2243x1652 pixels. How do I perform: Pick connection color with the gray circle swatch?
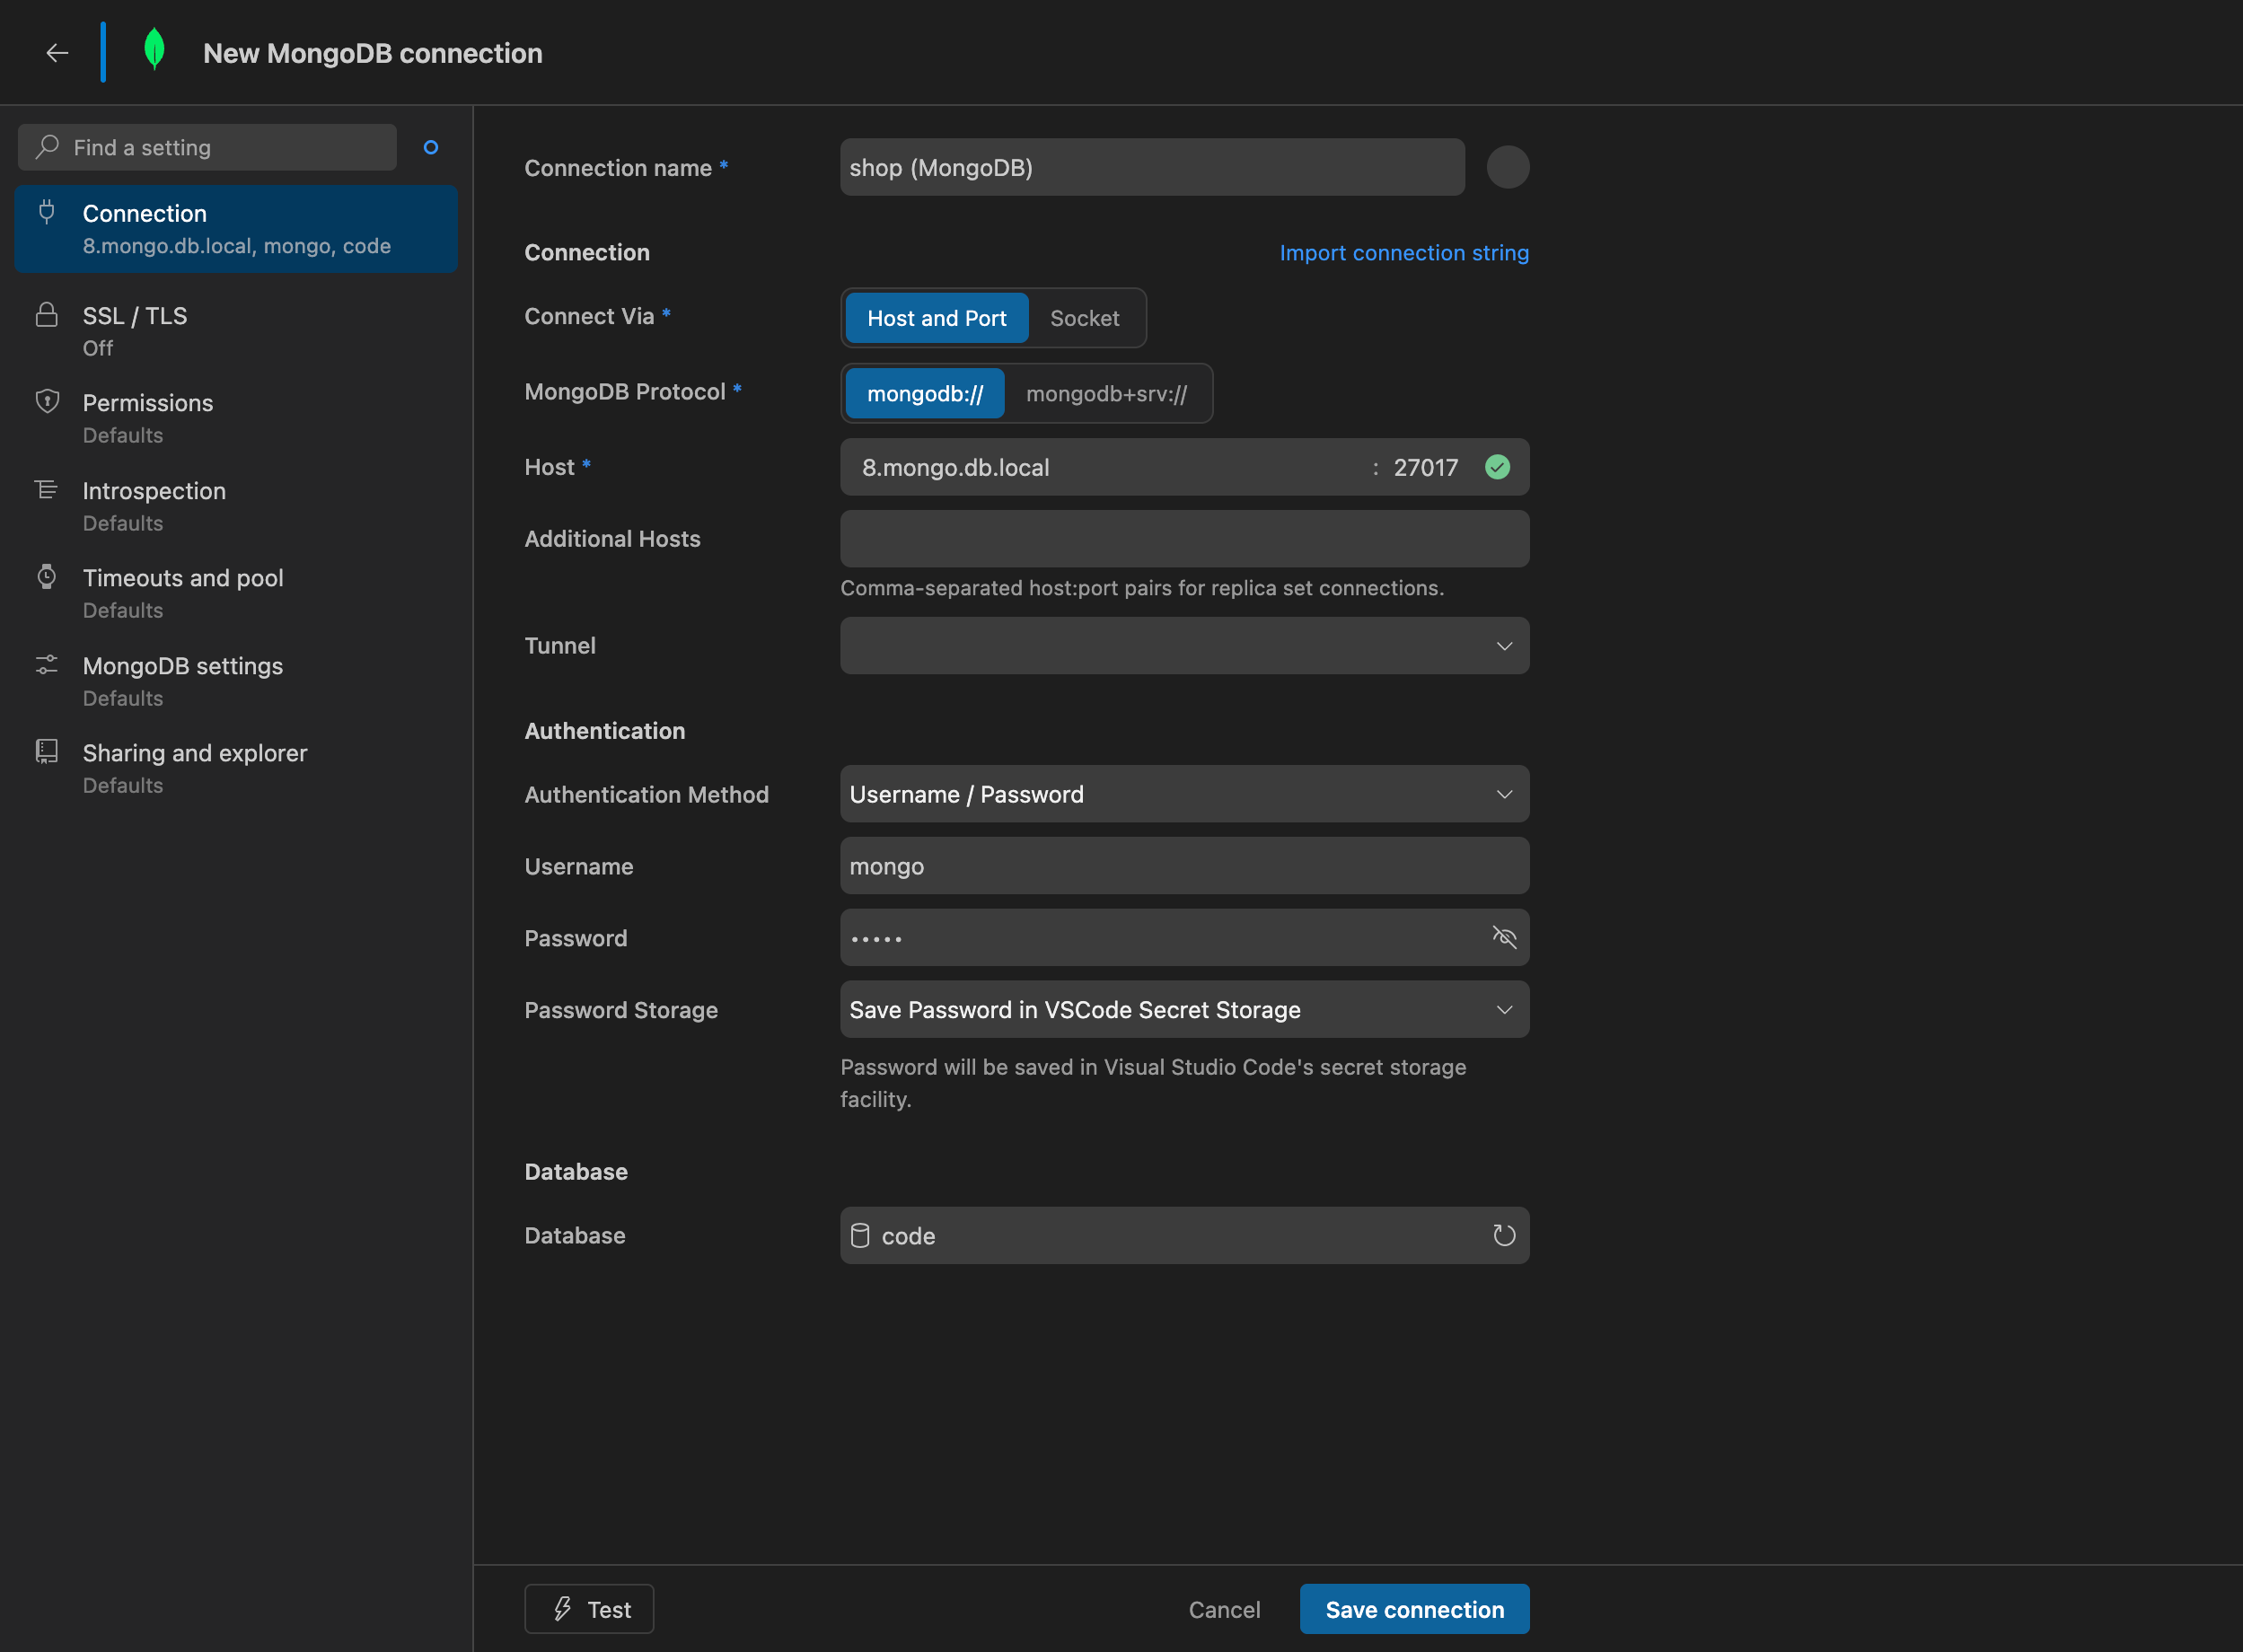1507,167
